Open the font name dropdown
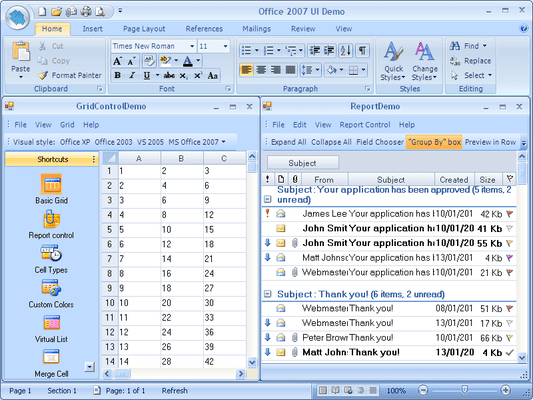Viewport: 533px width, 400px height. pyautogui.click(x=192, y=46)
